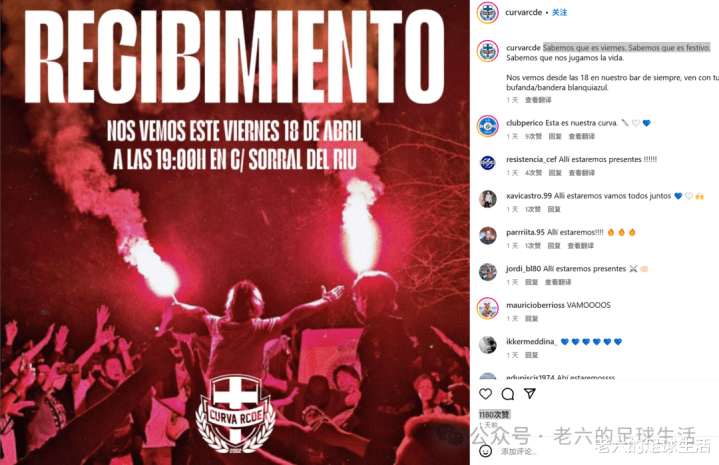This screenshot has width=719, height=465.
Task: Translate the resistencia_cef comment with 查看翻译
Action: pos(581,173)
